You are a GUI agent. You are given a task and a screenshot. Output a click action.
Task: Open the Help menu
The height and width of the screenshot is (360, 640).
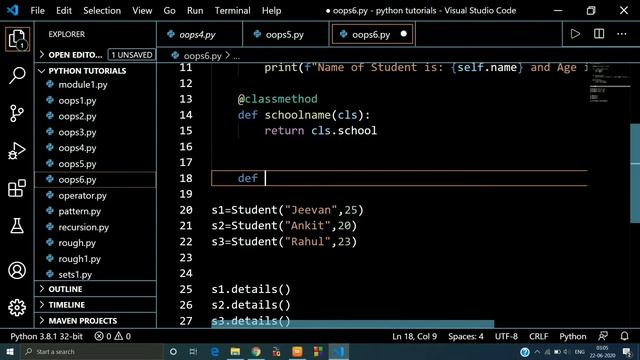(271, 11)
